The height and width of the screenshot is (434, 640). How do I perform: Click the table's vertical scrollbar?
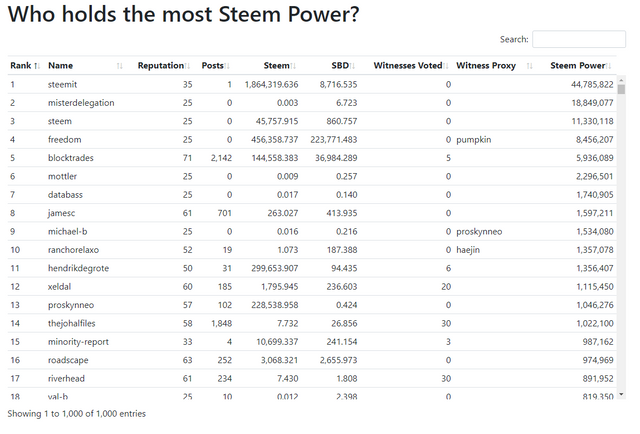click(x=621, y=240)
